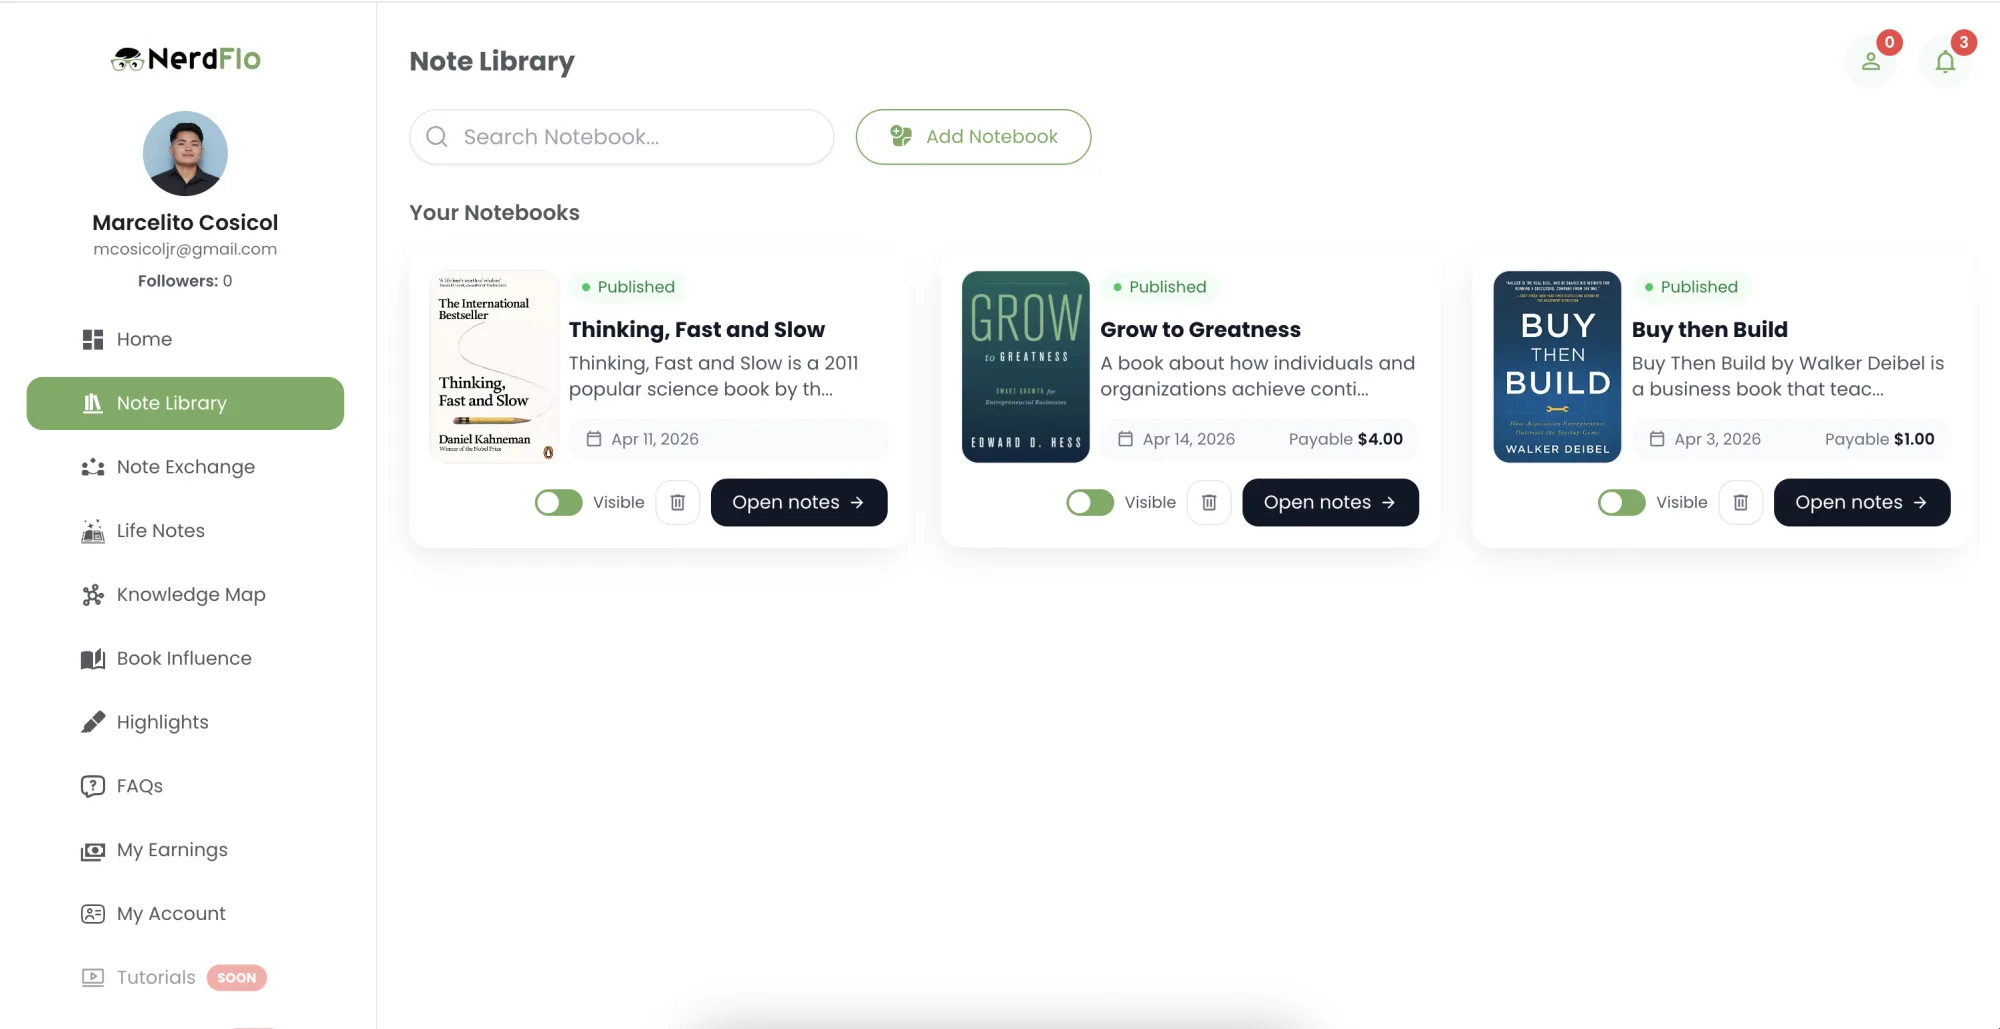Click the Grow to Greatness title
The image size is (2000, 1029).
tap(1200, 330)
